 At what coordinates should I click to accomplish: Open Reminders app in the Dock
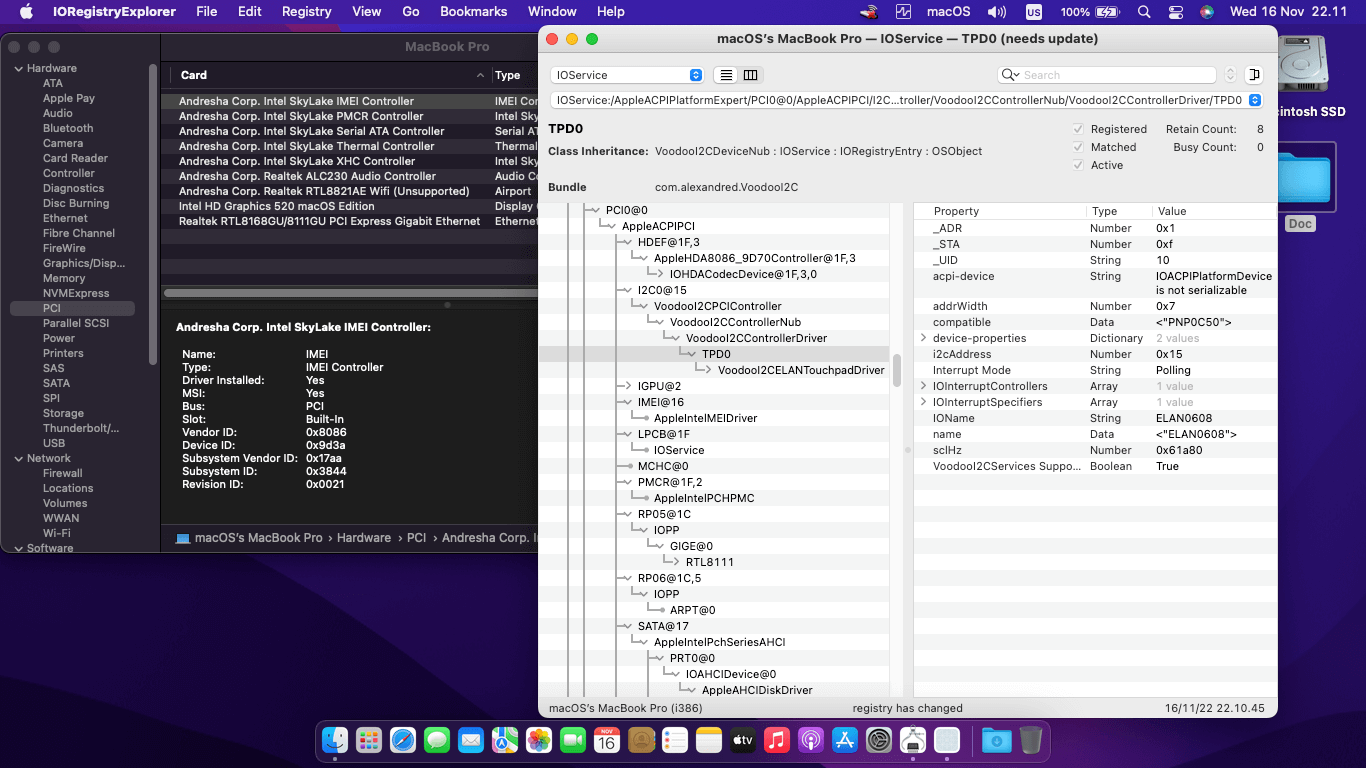pyautogui.click(x=675, y=740)
